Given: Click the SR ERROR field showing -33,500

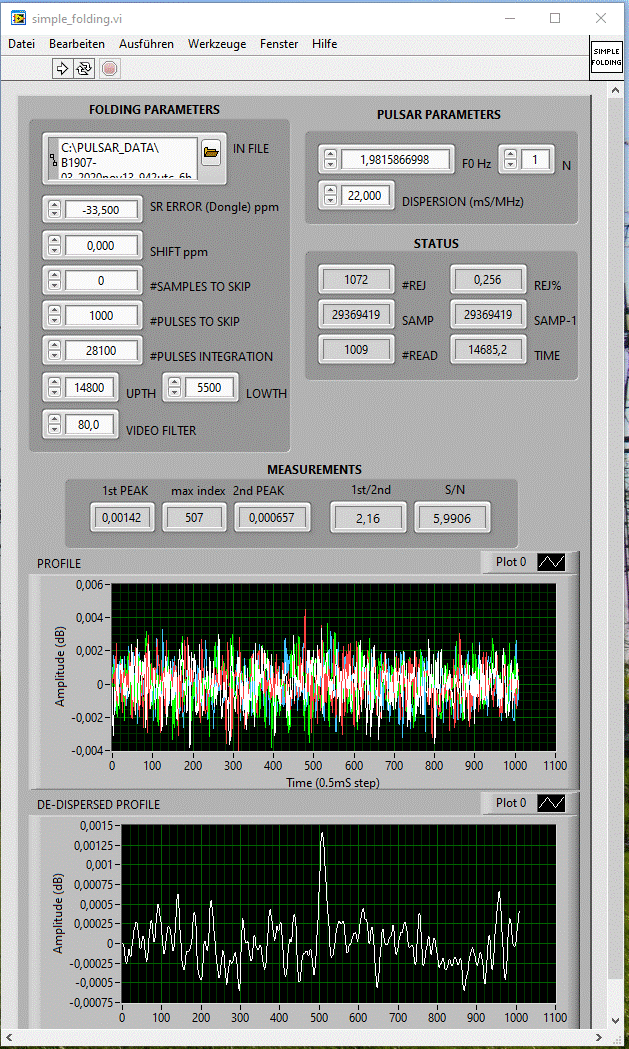Looking at the screenshot, I should 102,210.
